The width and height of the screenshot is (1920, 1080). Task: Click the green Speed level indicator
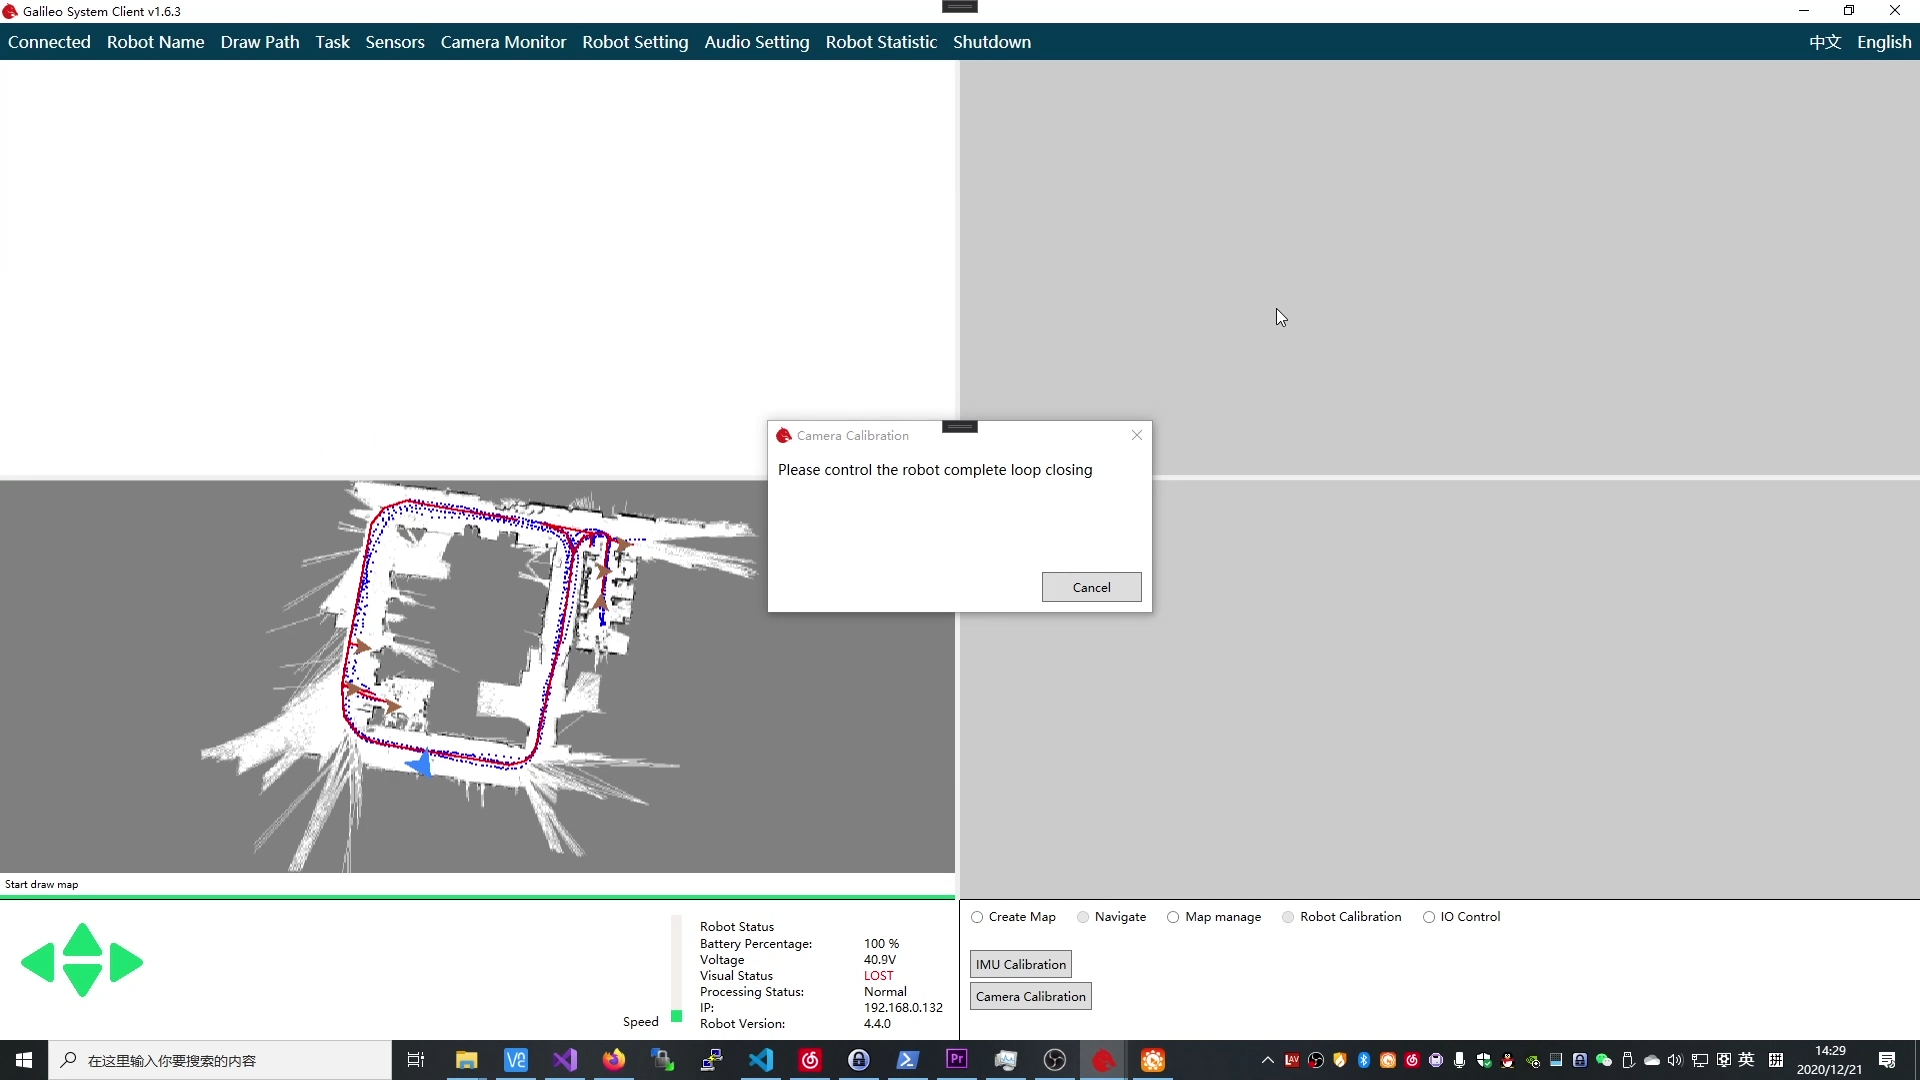click(677, 1016)
